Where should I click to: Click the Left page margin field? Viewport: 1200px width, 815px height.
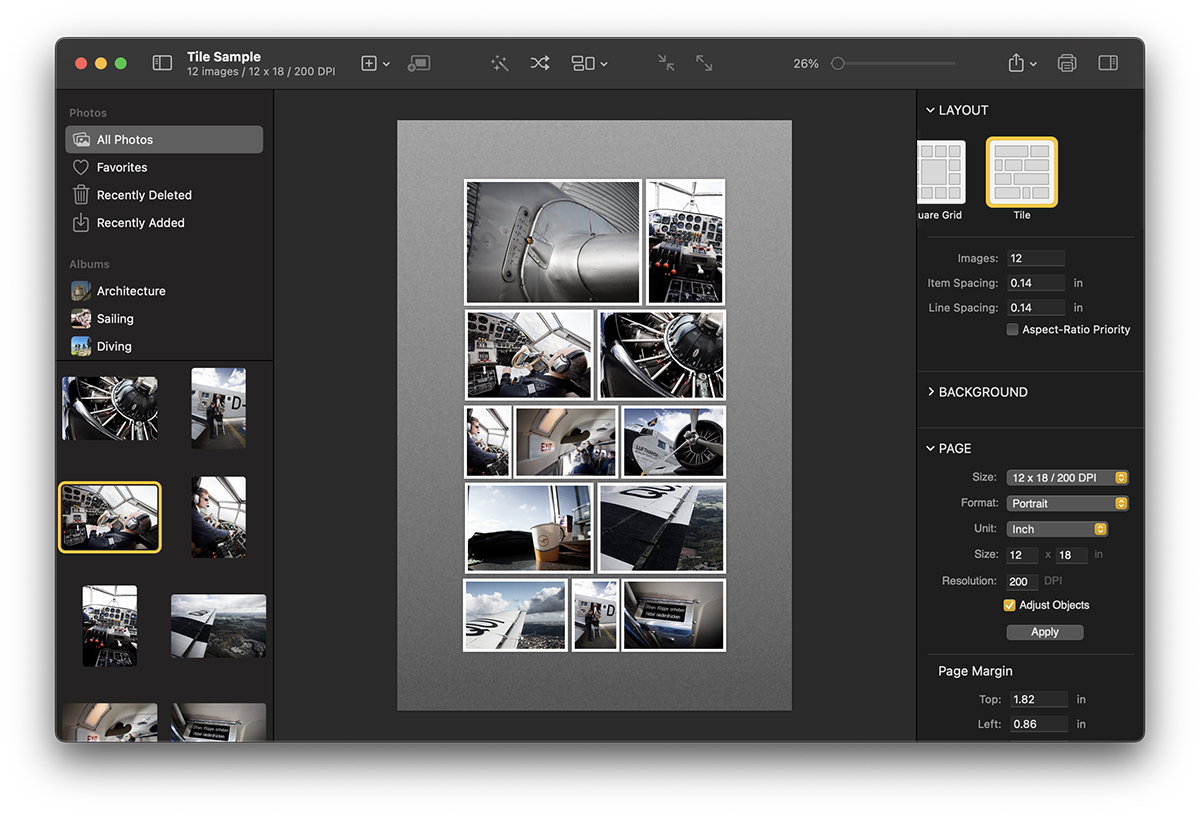click(x=1039, y=724)
